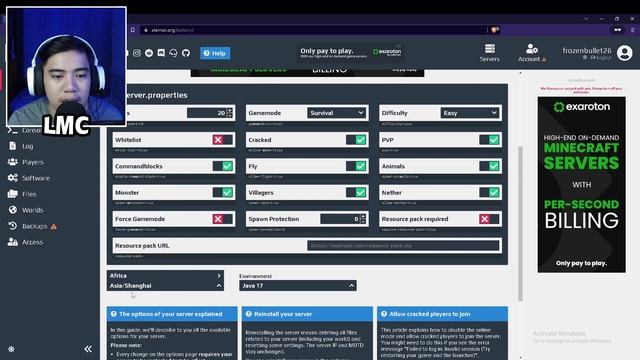640x360 pixels.
Task: Toggle the Nether switch
Action: click(489, 192)
